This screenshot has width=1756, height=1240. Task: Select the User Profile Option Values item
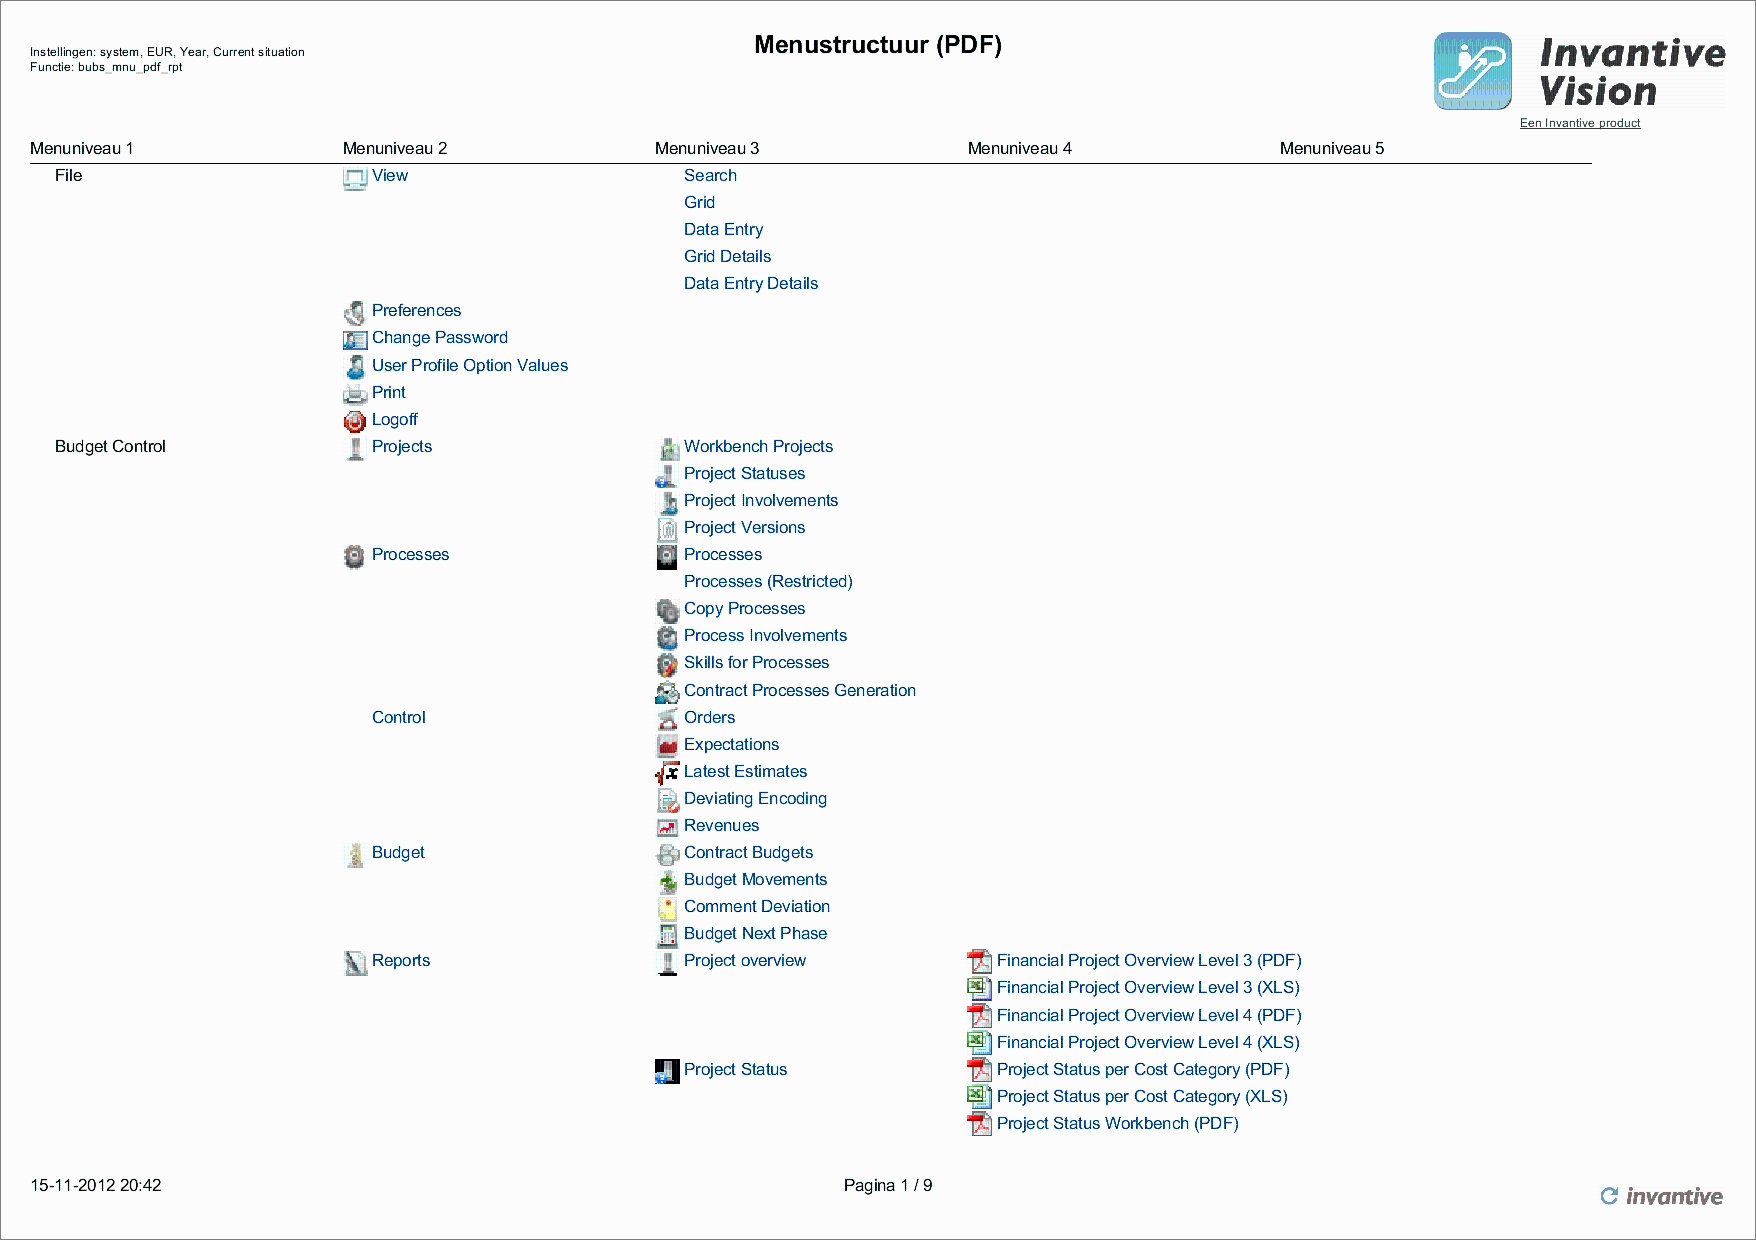tap(470, 365)
